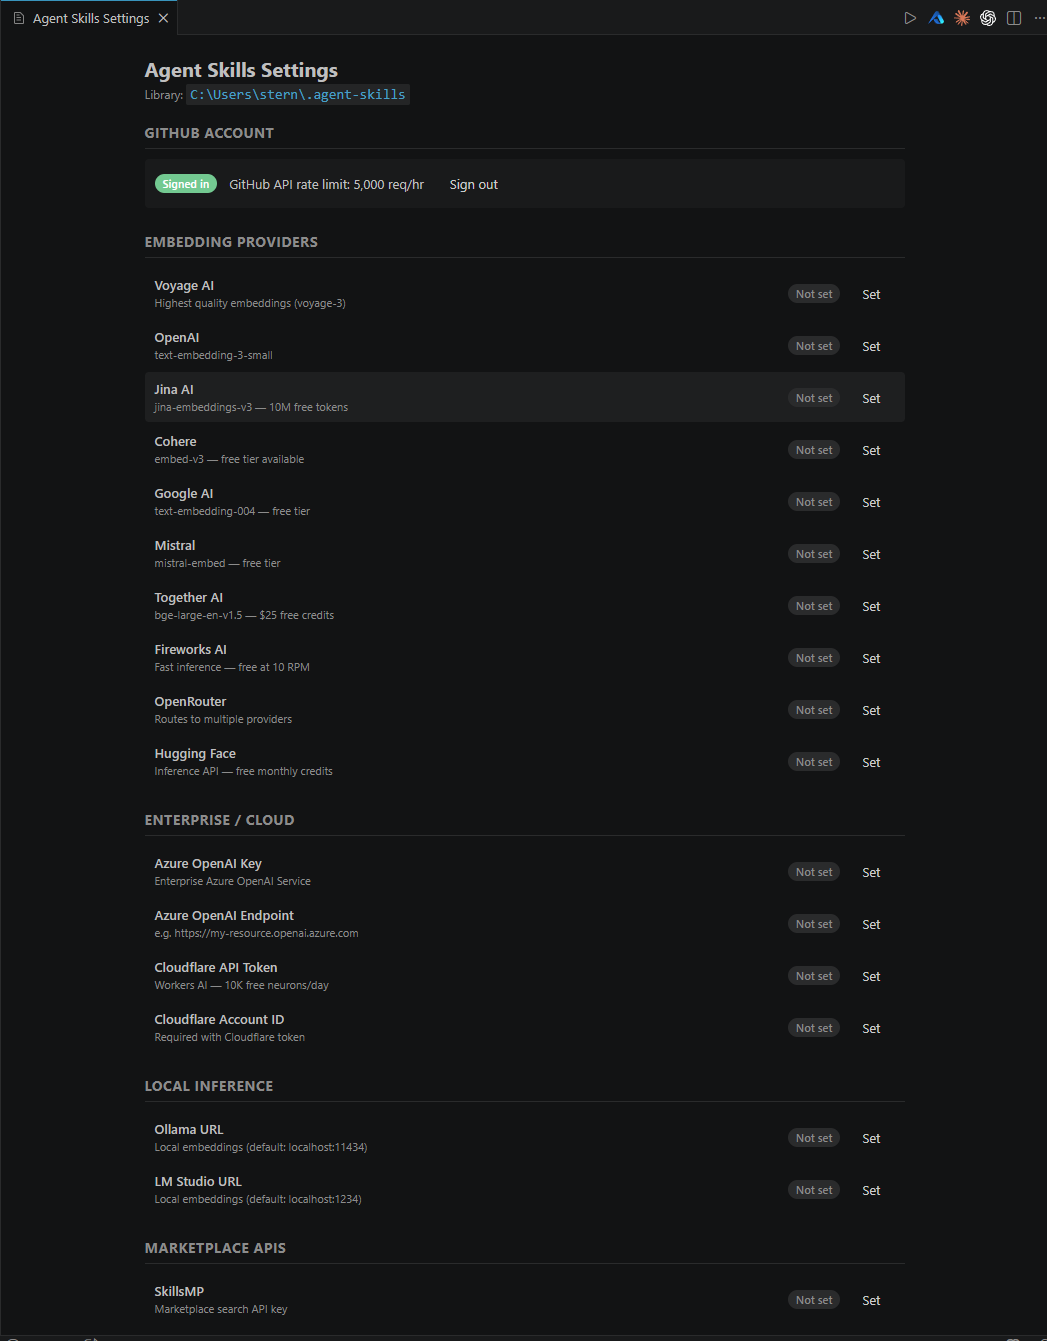Image resolution: width=1047 pixels, height=1341 pixels.
Task: Set the Hugging Face inference key
Action: coord(870,761)
